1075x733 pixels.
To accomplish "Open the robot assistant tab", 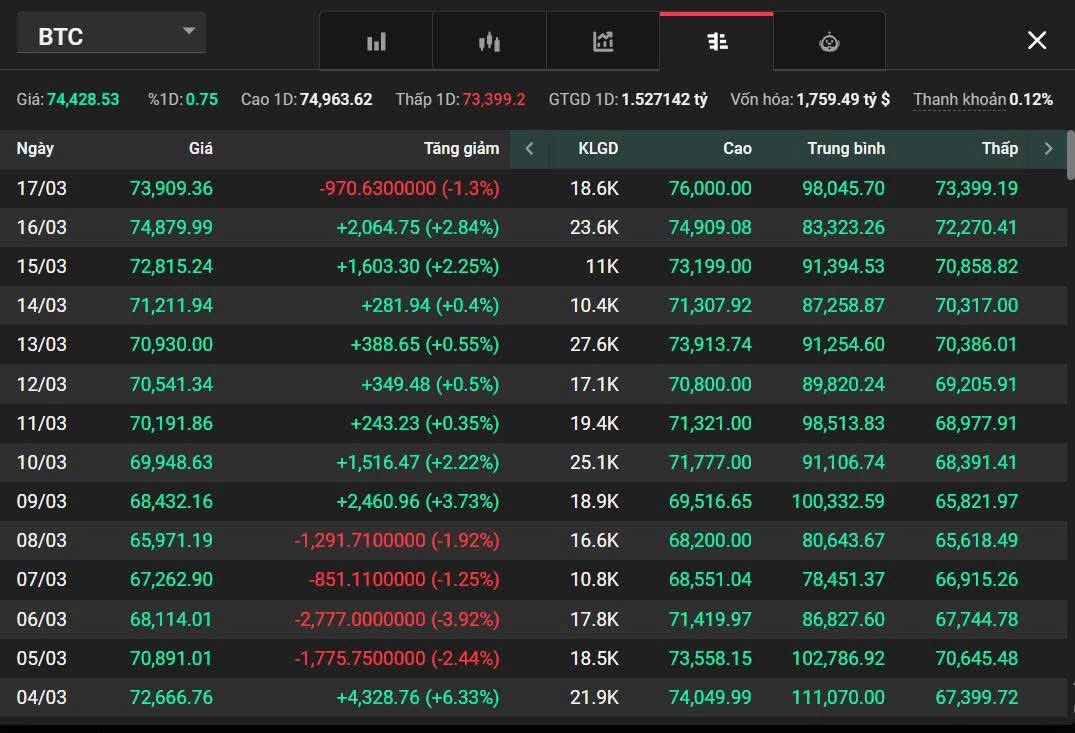I will pyautogui.click(x=829, y=42).
